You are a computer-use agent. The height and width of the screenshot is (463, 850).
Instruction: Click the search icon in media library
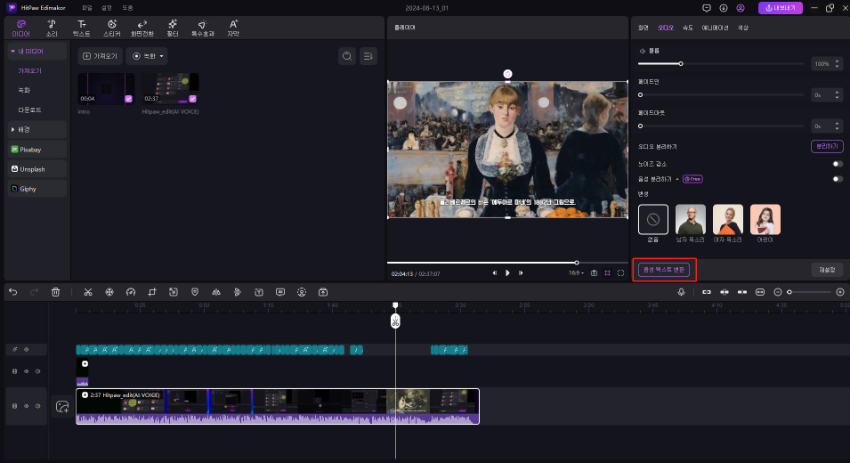pos(346,56)
